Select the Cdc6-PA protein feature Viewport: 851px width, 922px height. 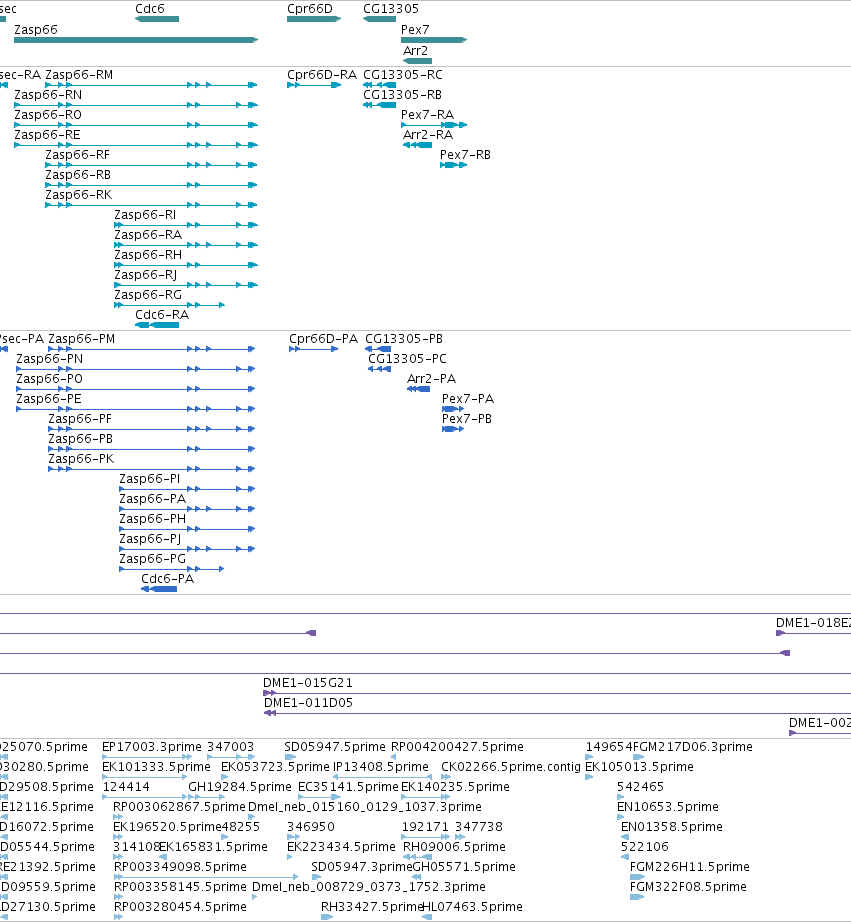[x=159, y=589]
